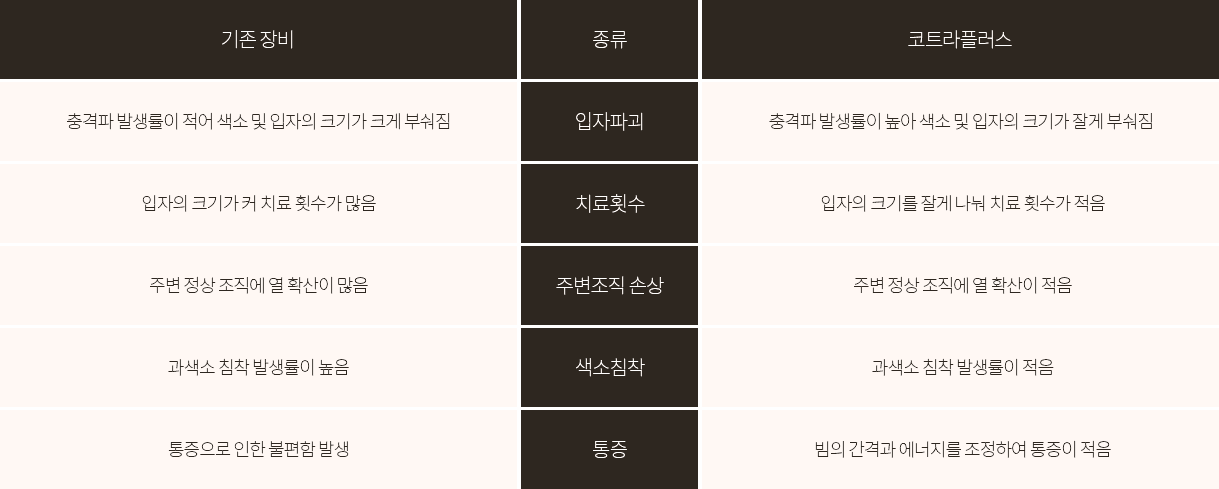Click the word 코트라플러스 in dark header
This screenshot has width=1219, height=489.
click(x=960, y=39)
